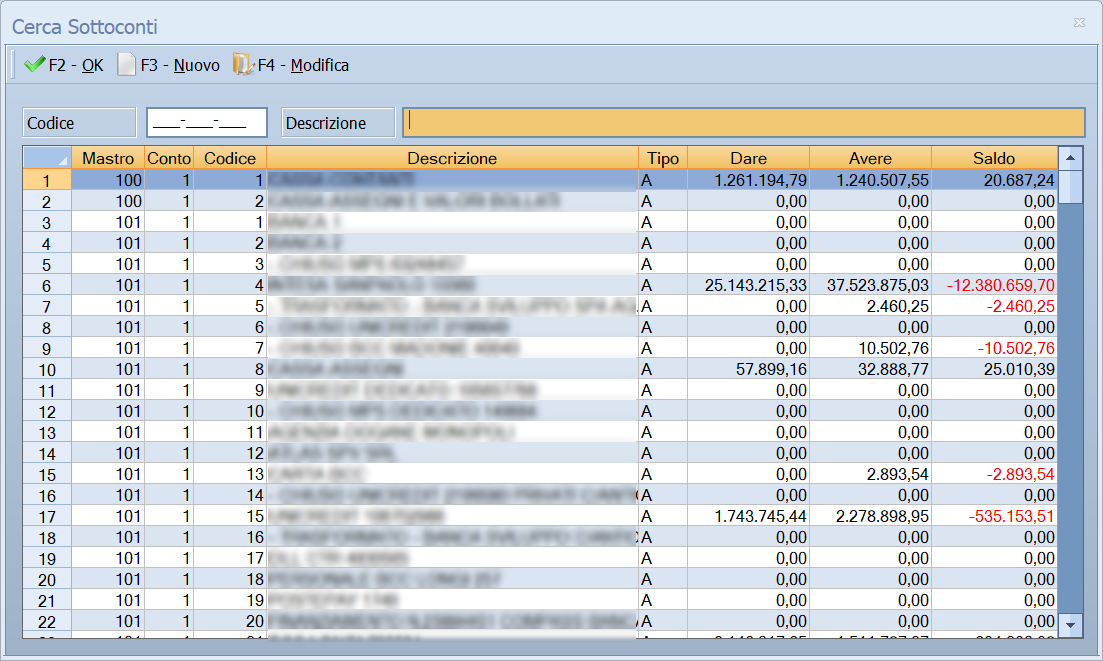Confirm selection with F2 - OK

point(64,65)
